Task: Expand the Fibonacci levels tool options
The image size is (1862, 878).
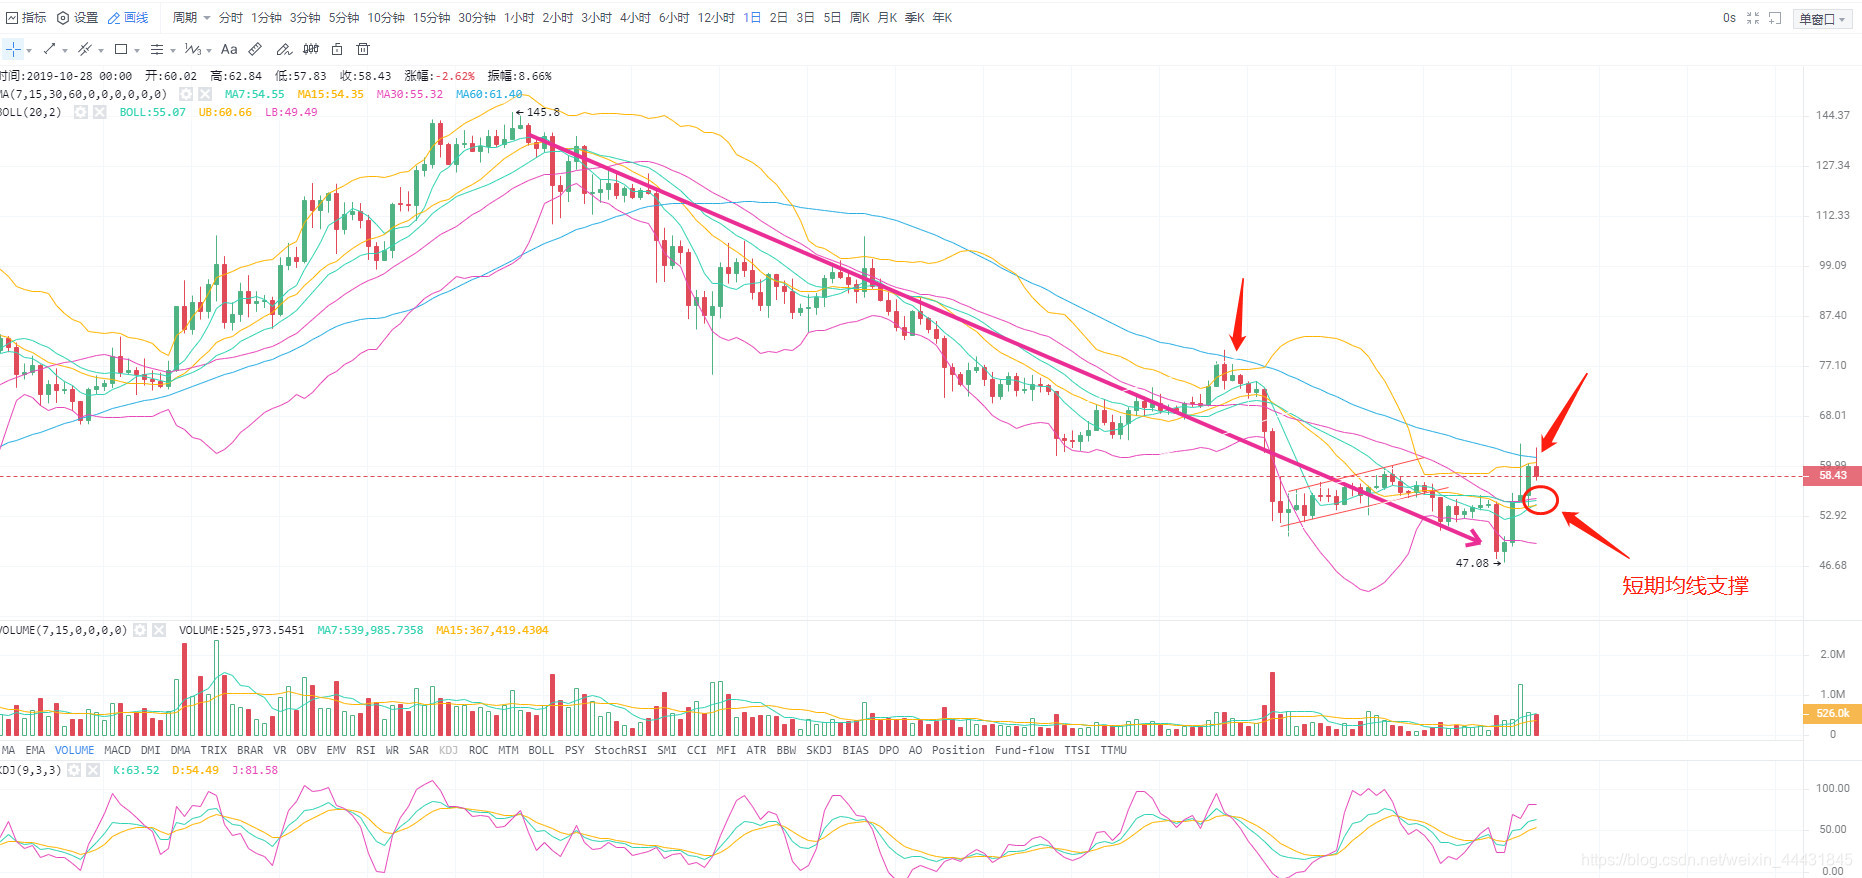Action: (x=173, y=50)
